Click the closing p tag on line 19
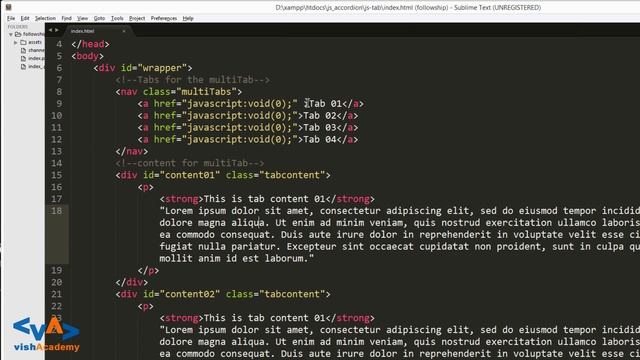This screenshot has height=360, width=640. click(x=148, y=271)
